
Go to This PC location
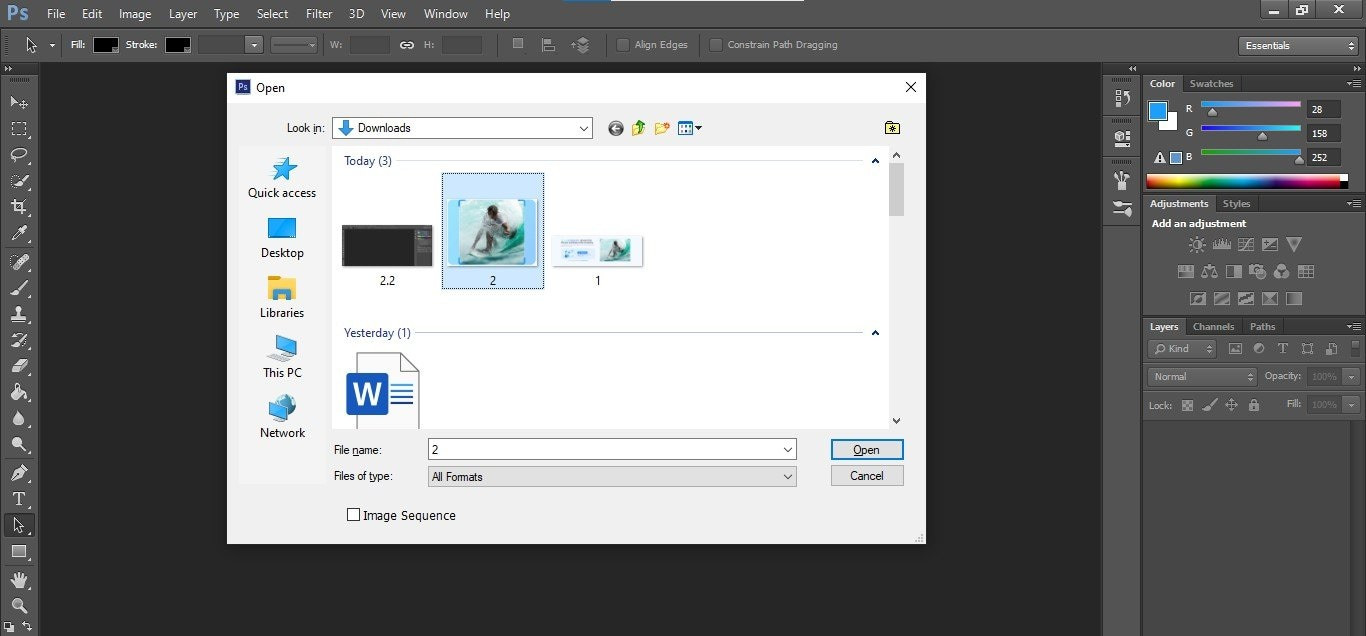[x=282, y=357]
